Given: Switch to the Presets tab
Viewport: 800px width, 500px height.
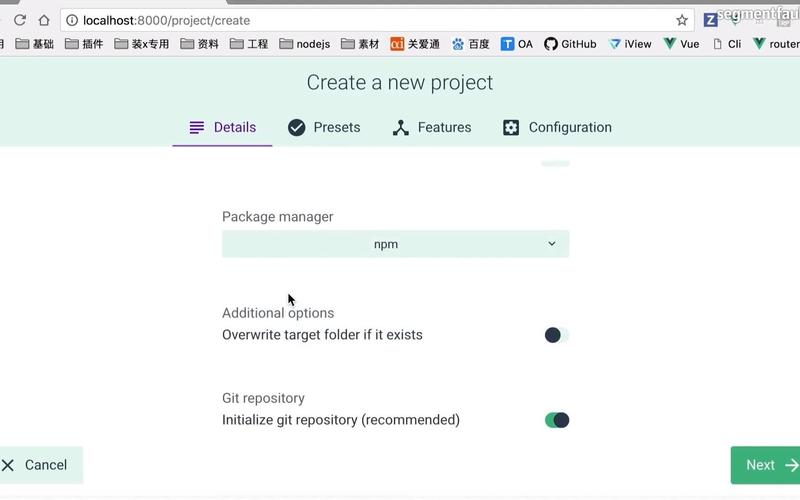Looking at the screenshot, I should coord(324,127).
